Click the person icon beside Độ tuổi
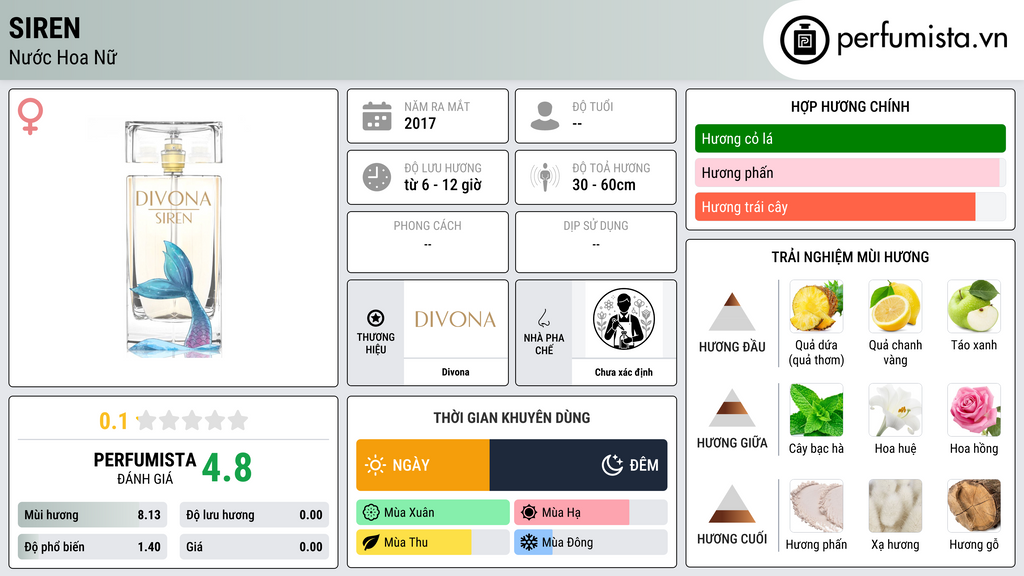 tap(545, 116)
